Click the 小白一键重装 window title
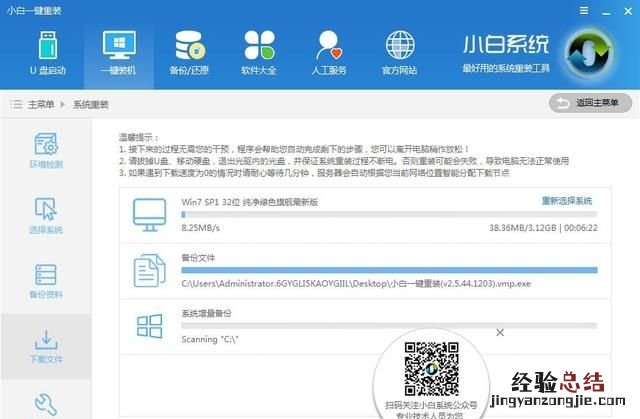This screenshot has width=640, height=419. (34, 11)
